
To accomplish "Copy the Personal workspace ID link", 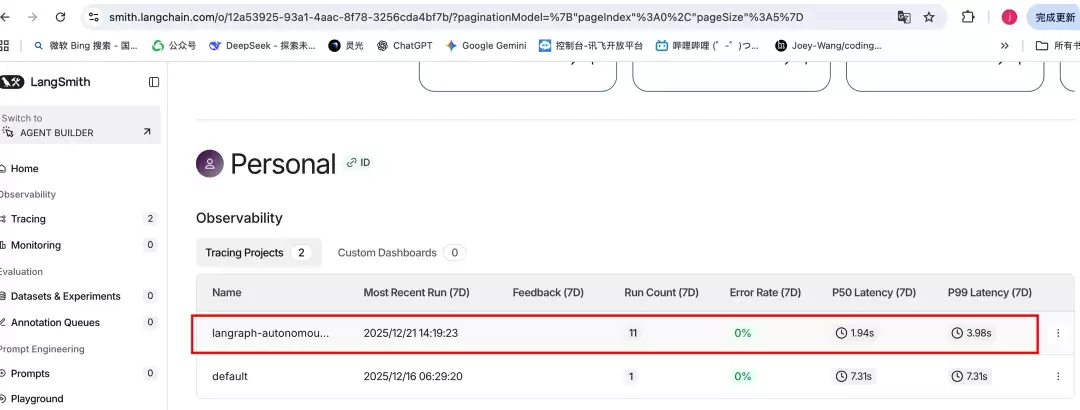I will (x=358, y=163).
